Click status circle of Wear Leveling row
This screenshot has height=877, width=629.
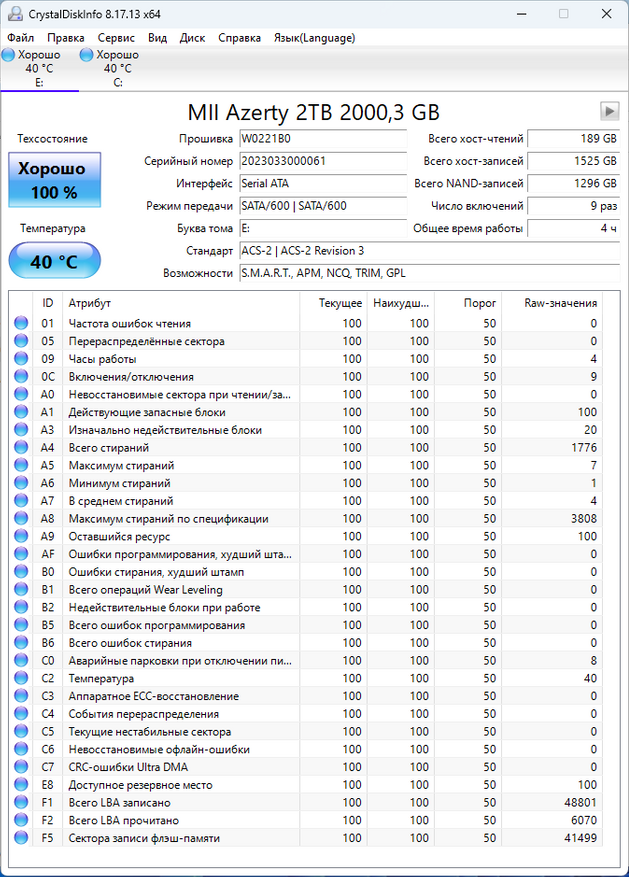click(21, 590)
